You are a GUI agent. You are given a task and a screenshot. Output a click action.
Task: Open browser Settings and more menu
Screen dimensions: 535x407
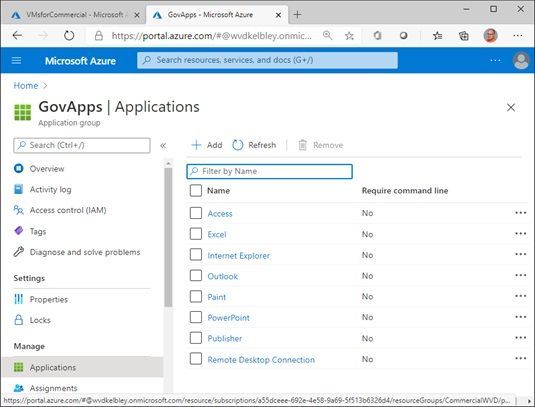point(518,35)
